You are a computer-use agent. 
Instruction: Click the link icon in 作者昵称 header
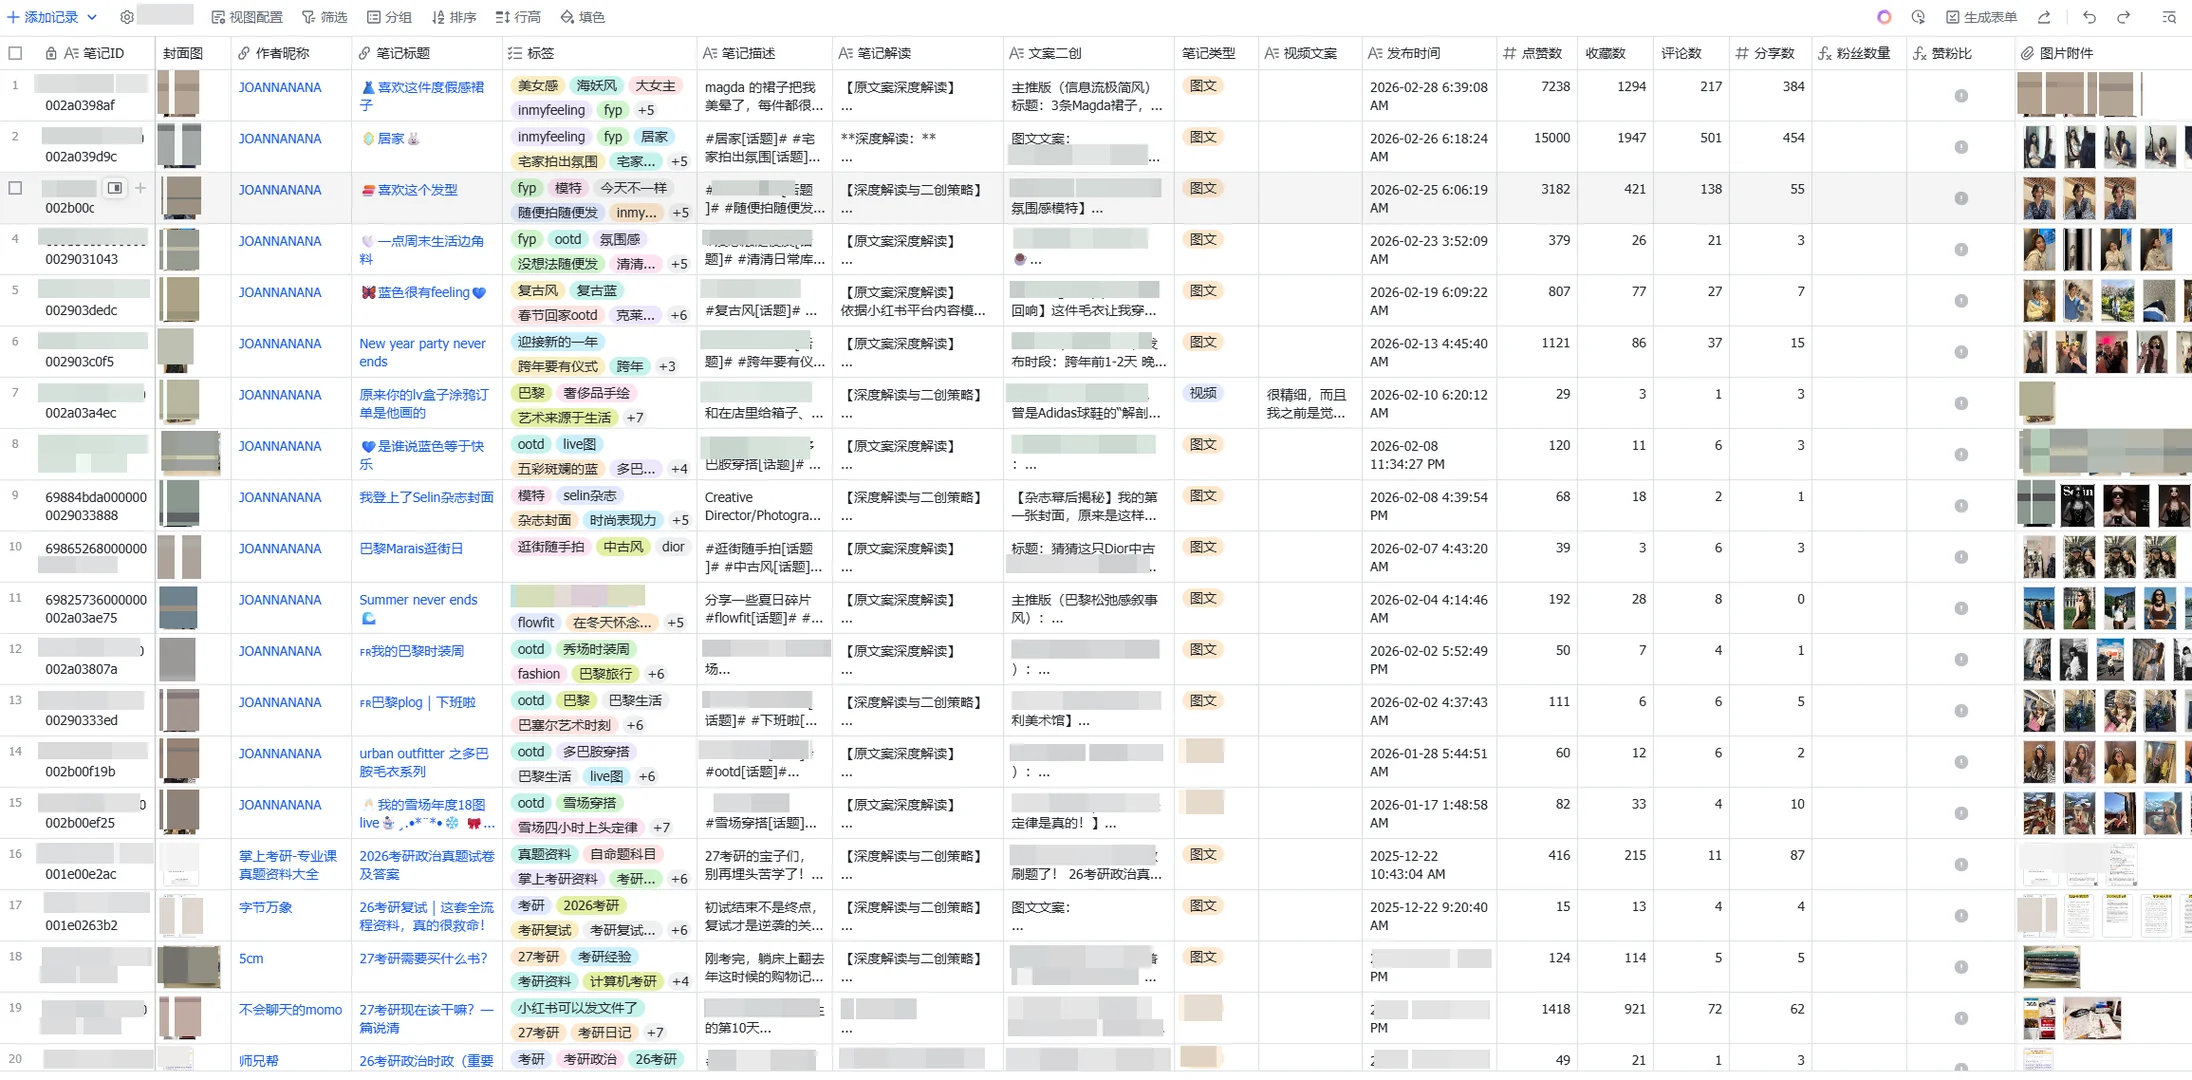(x=244, y=53)
